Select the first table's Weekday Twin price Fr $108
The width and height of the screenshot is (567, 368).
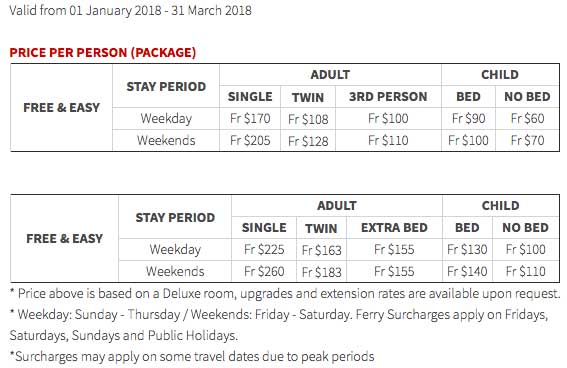tap(308, 119)
